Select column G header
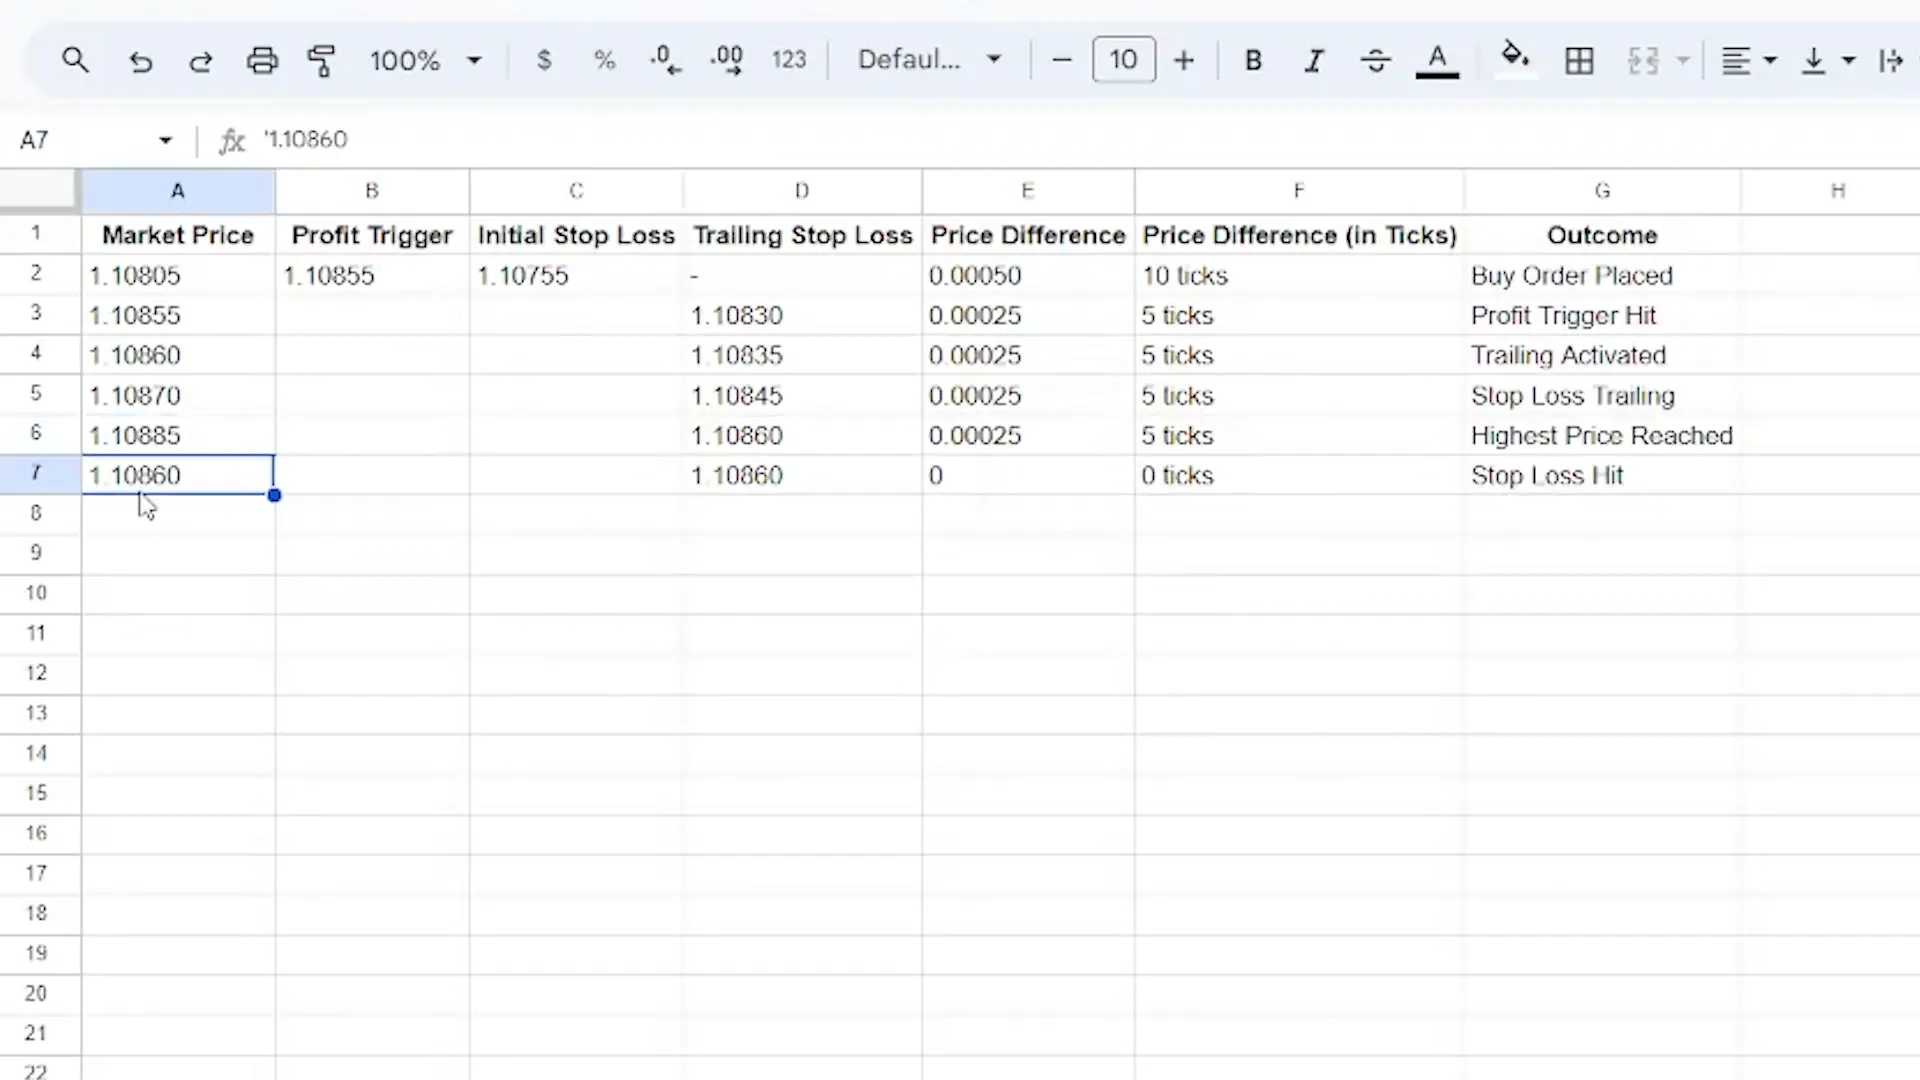Image resolution: width=1920 pixels, height=1080 pixels. pyautogui.click(x=1602, y=191)
